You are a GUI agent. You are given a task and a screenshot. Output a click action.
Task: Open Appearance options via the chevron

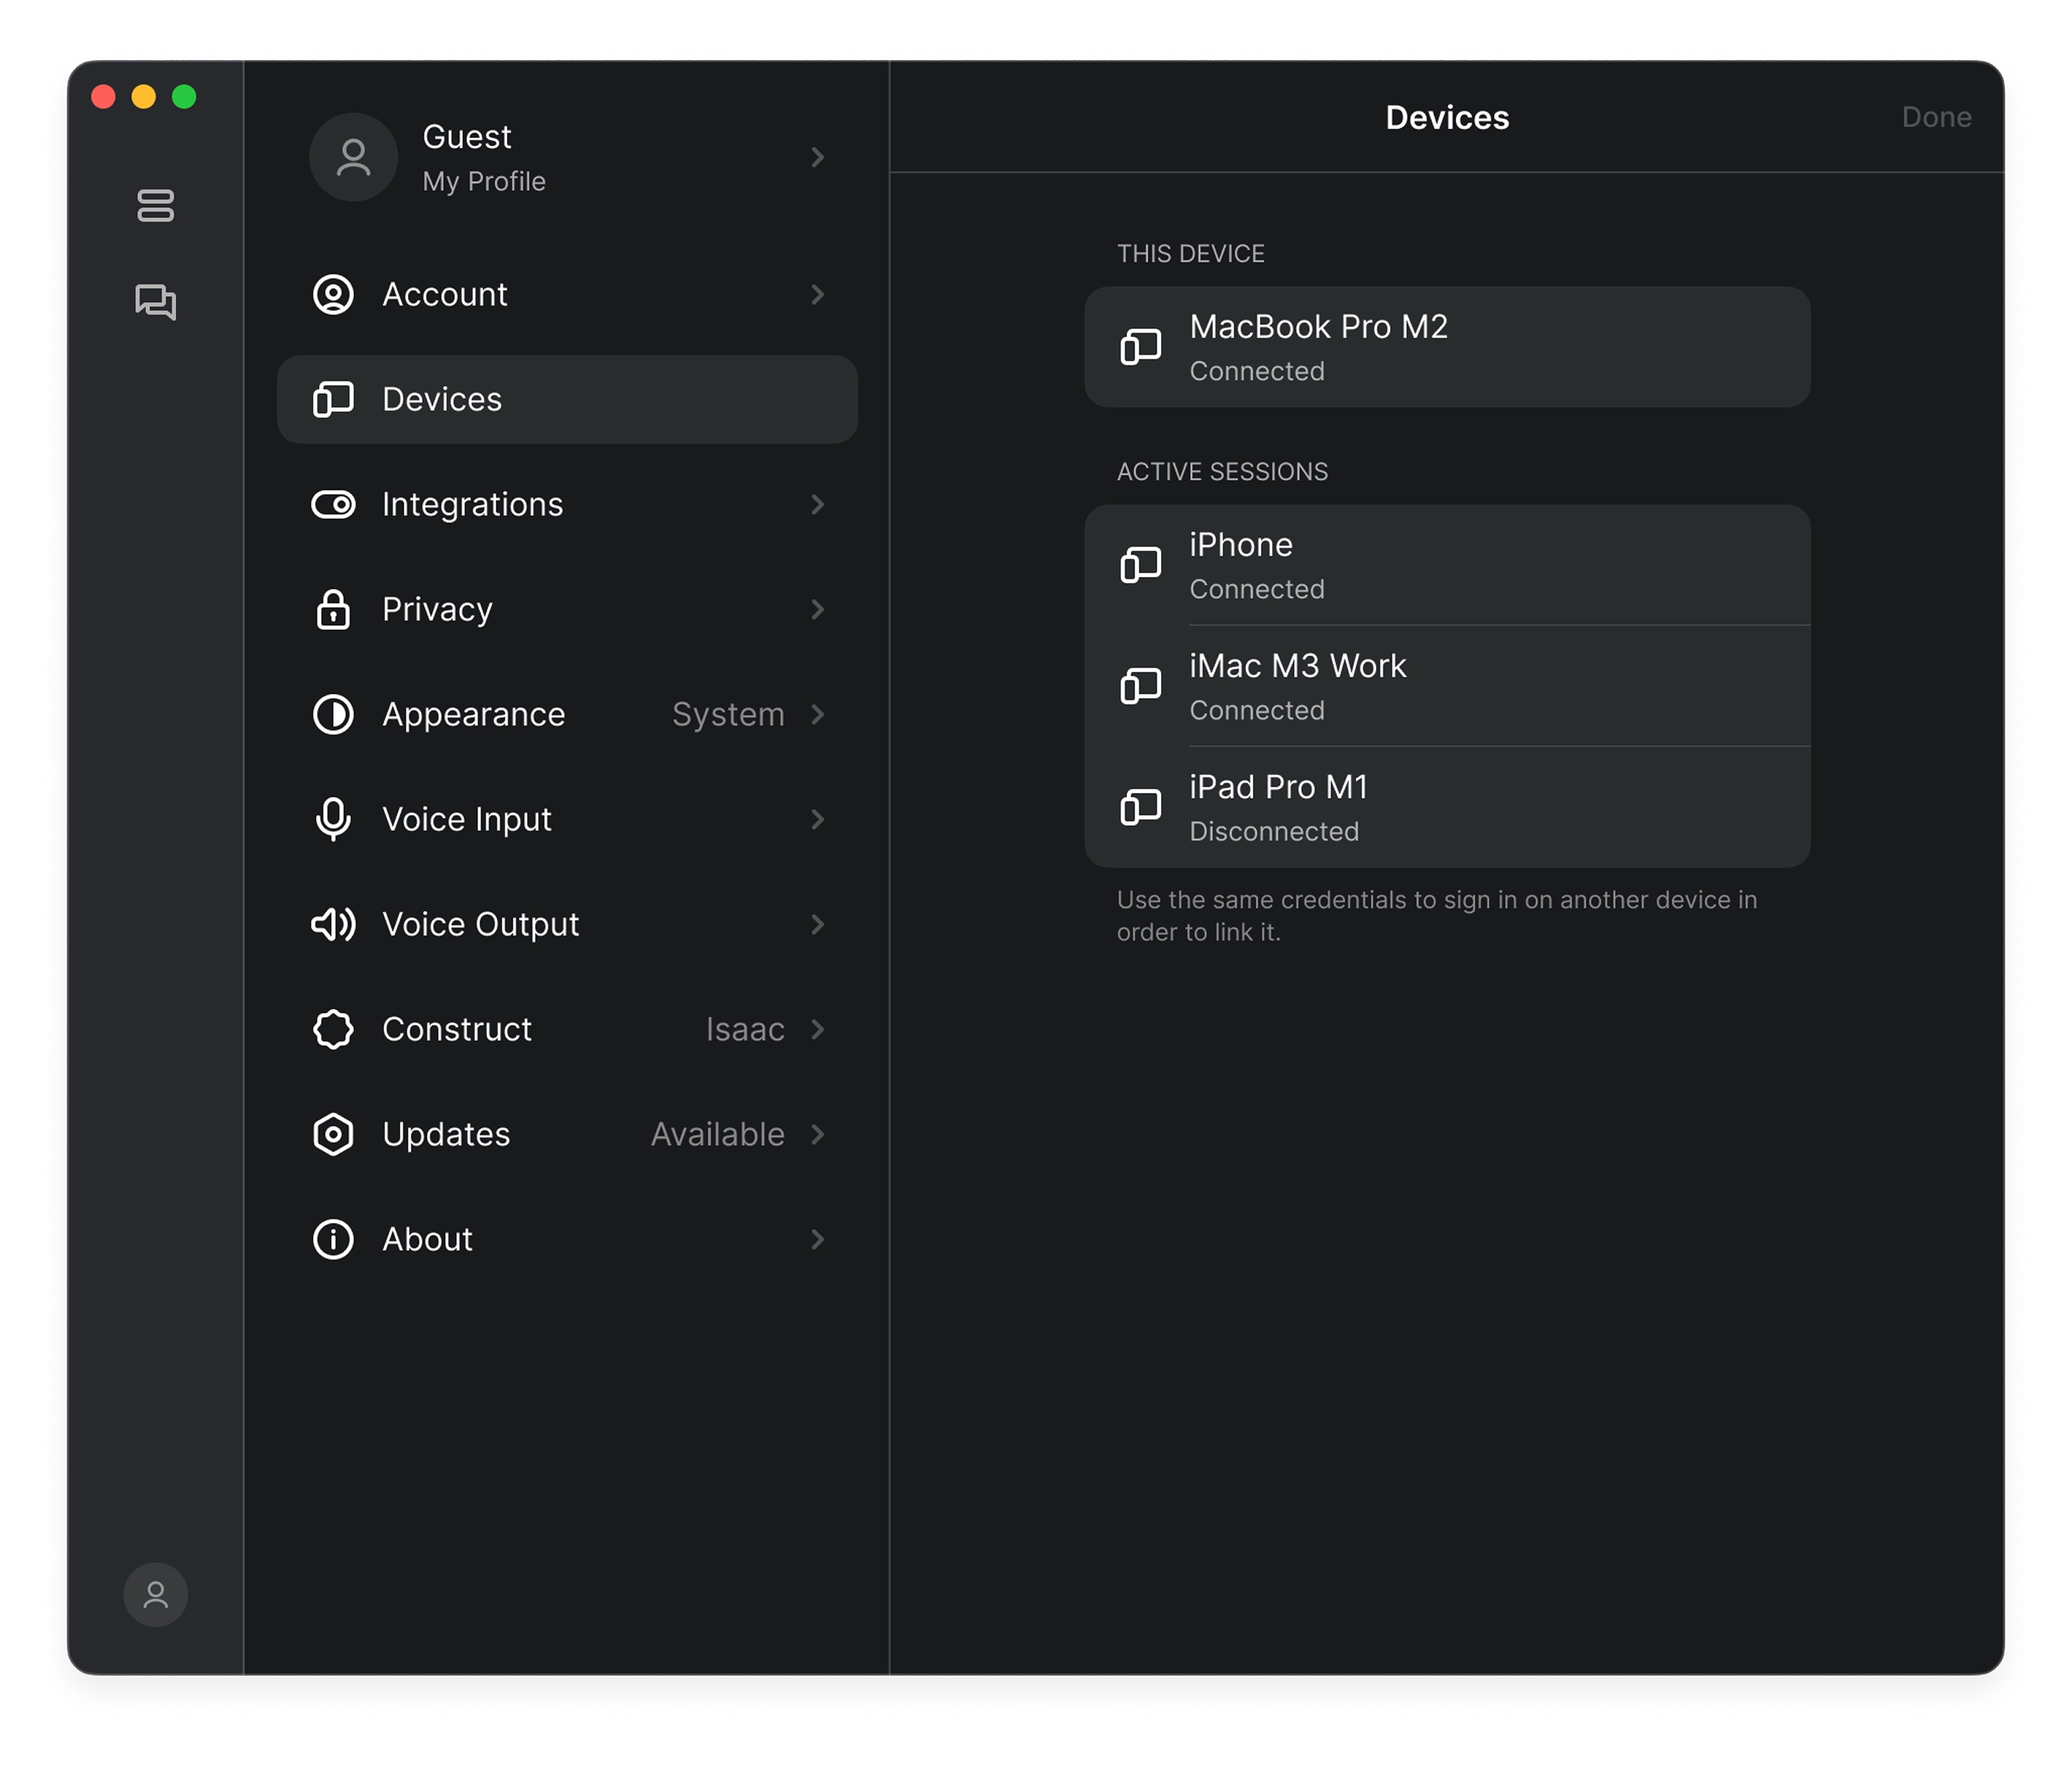(817, 714)
